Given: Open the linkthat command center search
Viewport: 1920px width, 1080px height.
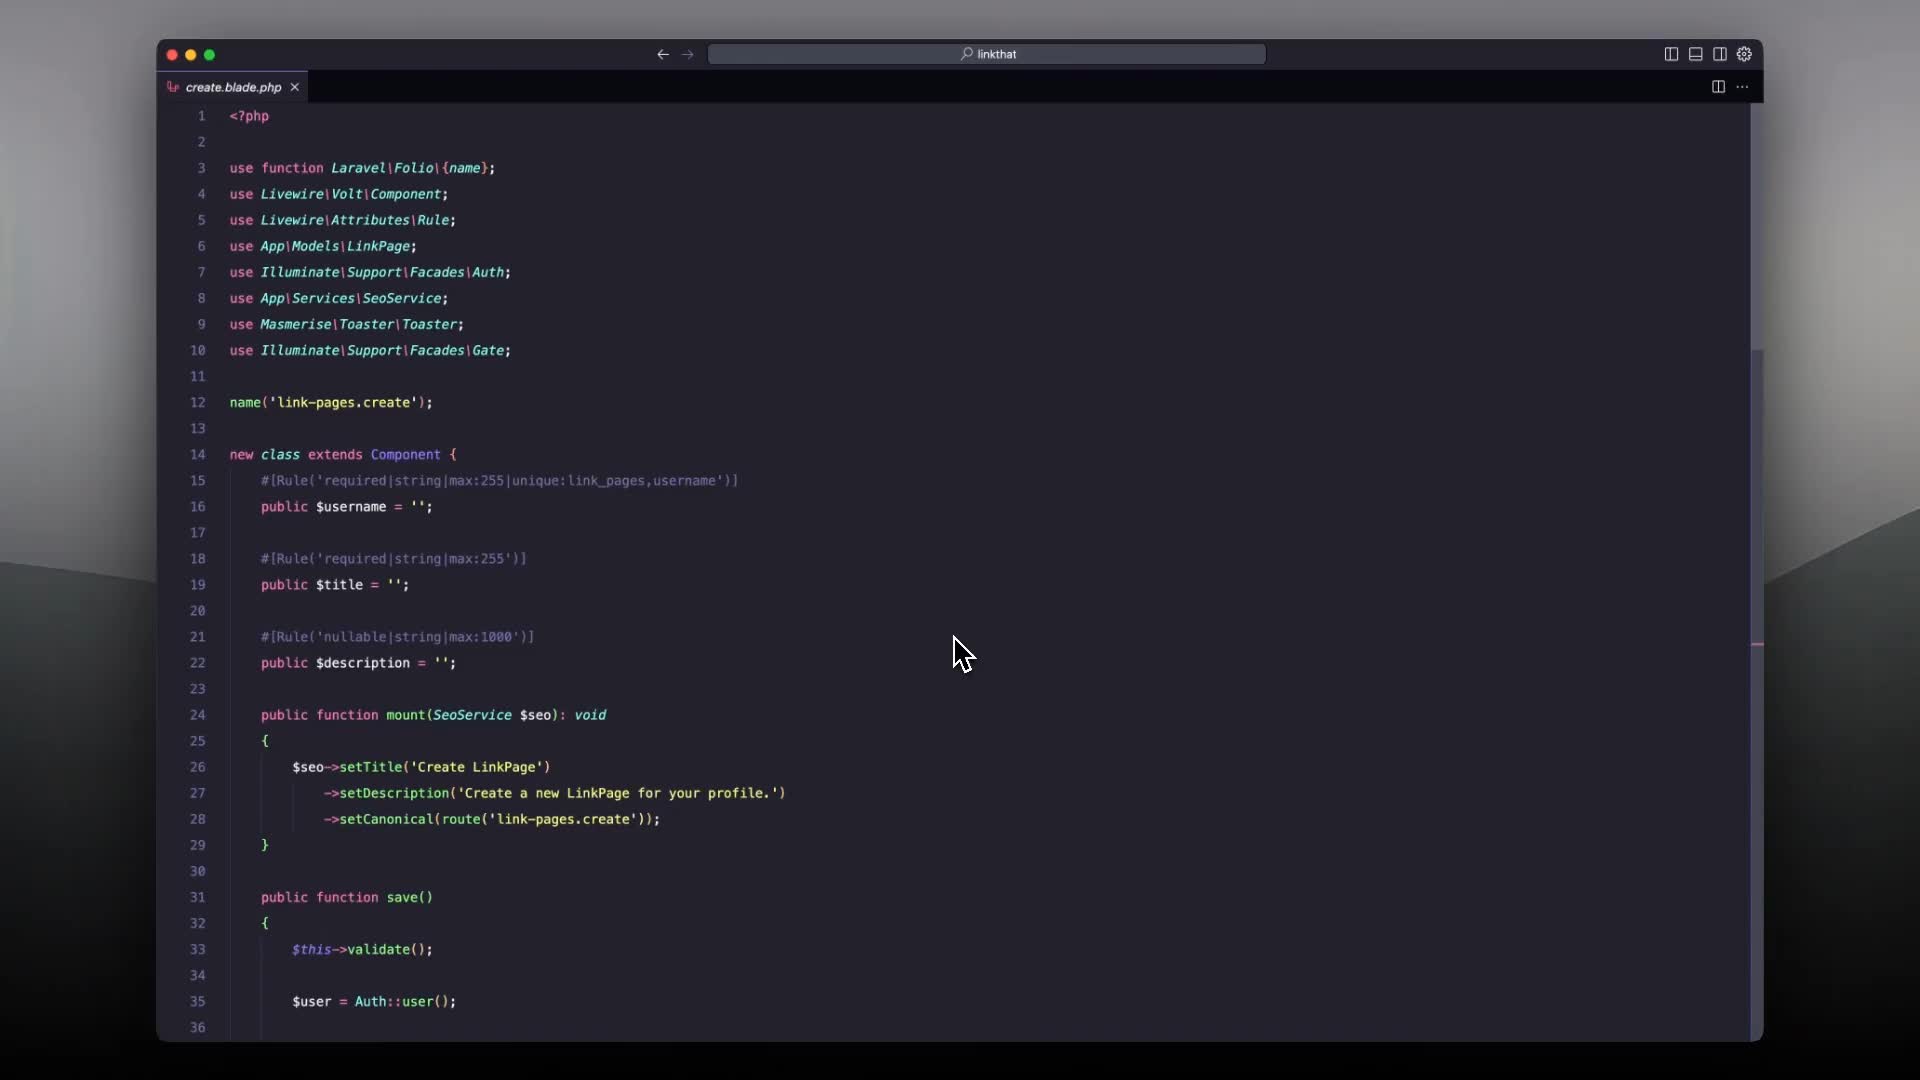Looking at the screenshot, I should 987,54.
